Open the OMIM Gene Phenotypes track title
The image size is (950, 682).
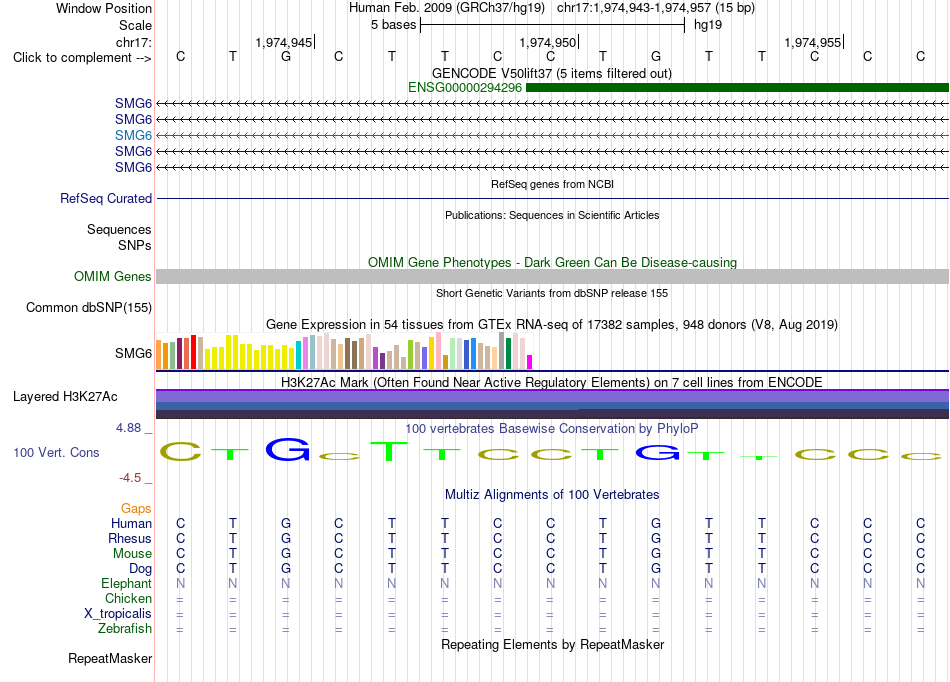[552, 262]
